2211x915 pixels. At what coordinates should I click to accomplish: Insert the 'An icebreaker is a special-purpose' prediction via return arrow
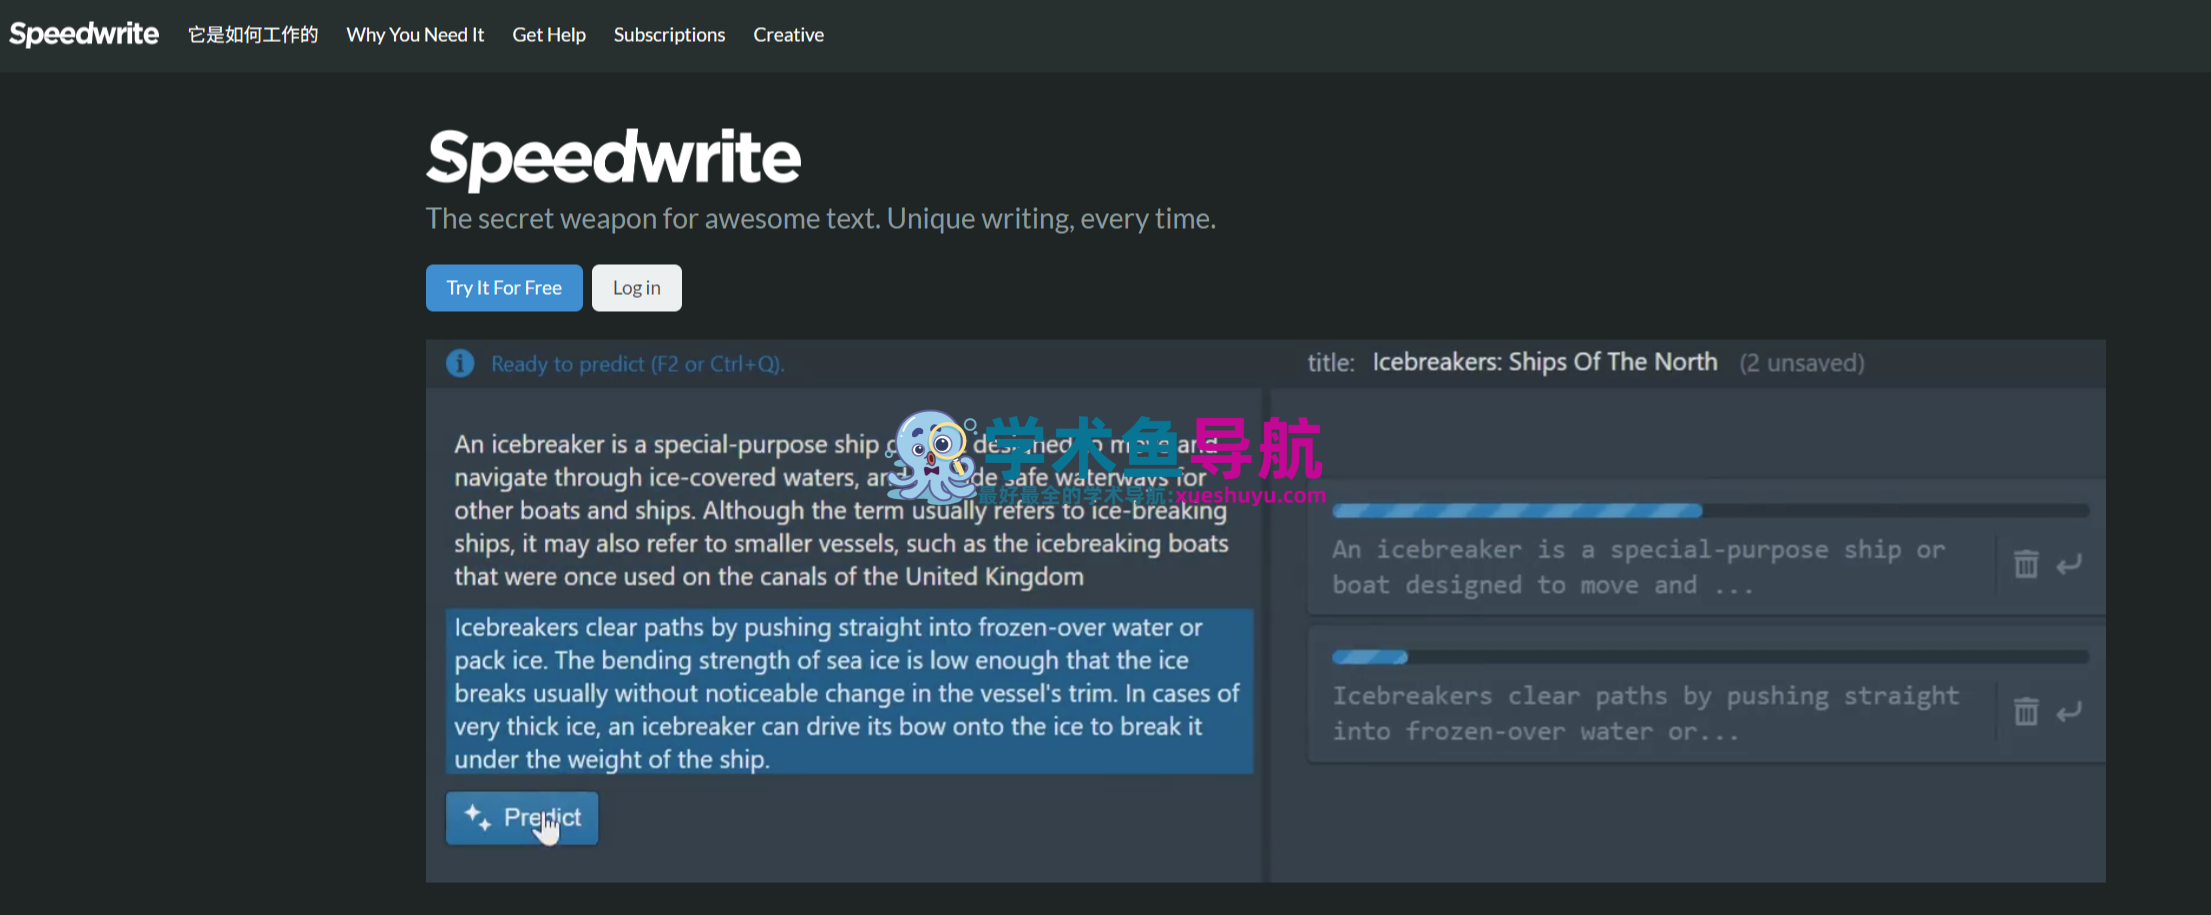coord(2069,565)
